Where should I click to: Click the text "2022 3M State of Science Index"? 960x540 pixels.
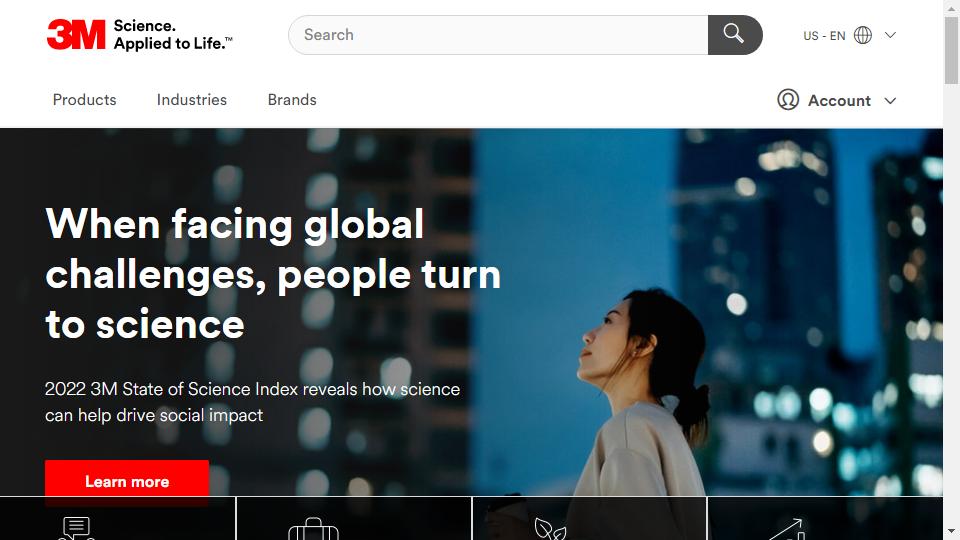(x=171, y=389)
